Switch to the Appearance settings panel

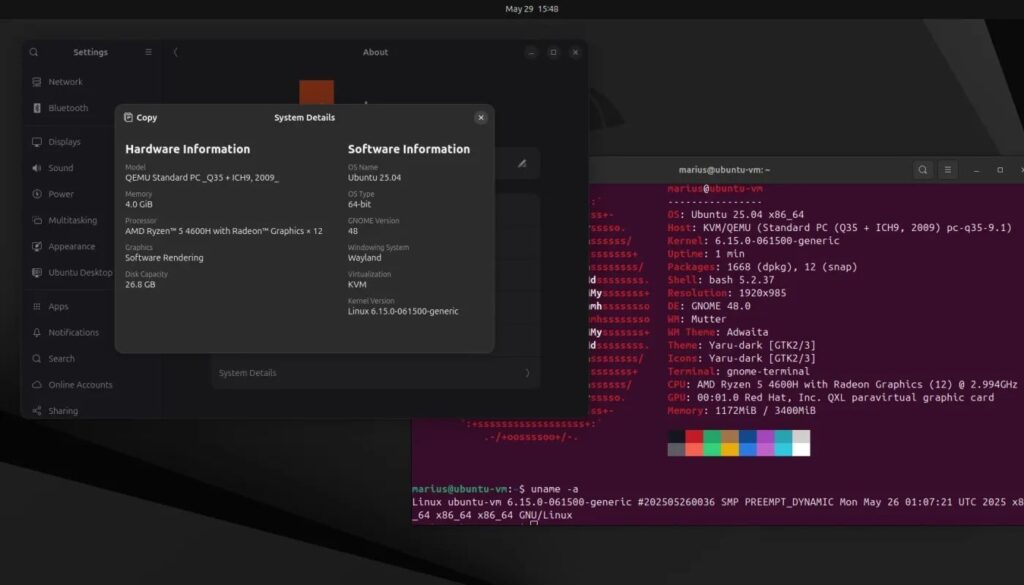coord(72,246)
